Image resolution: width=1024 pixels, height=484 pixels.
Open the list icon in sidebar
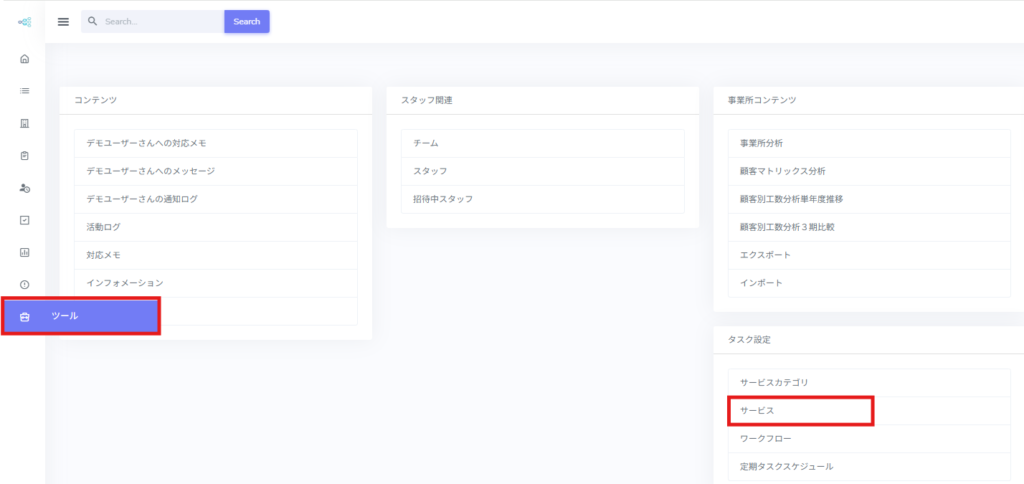25,91
